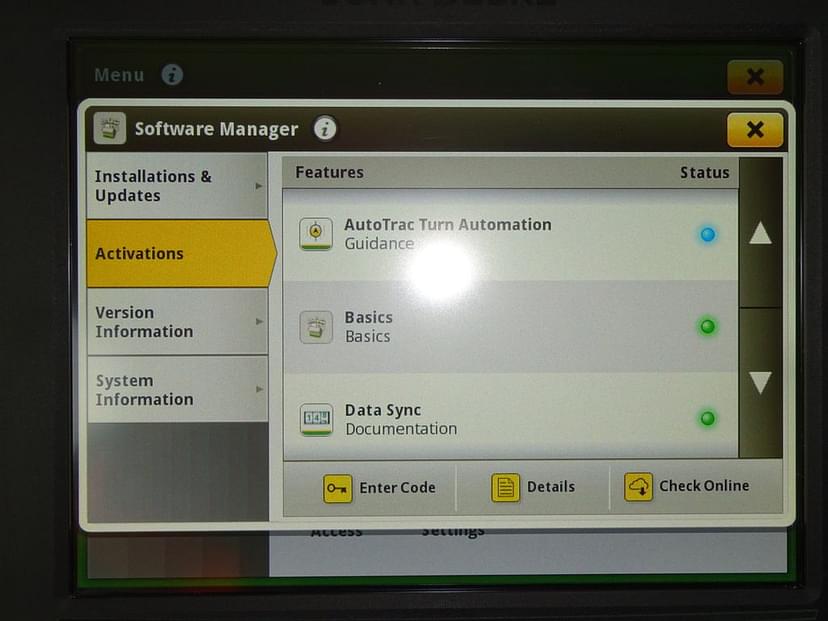Close the Software Manager window

[x=755, y=129]
